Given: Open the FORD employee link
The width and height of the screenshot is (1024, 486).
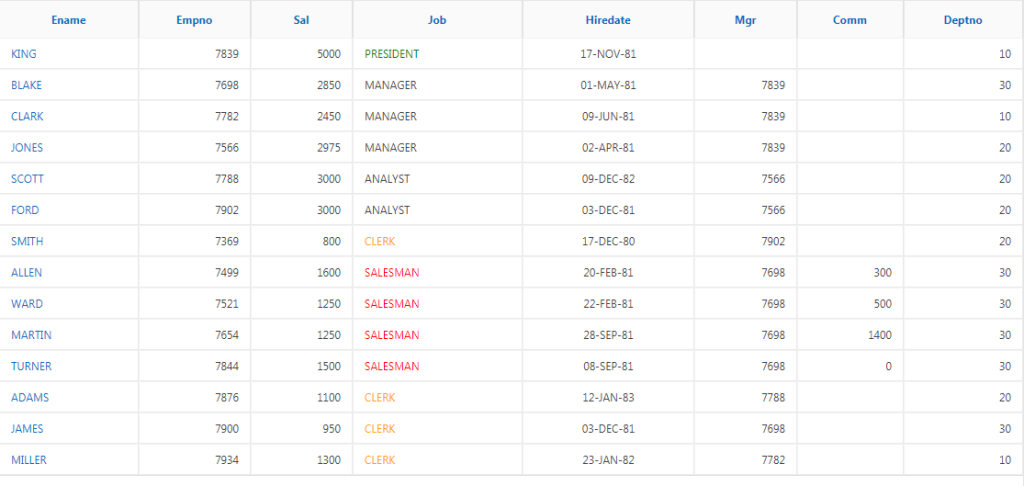Looking at the screenshot, I should 25,210.
